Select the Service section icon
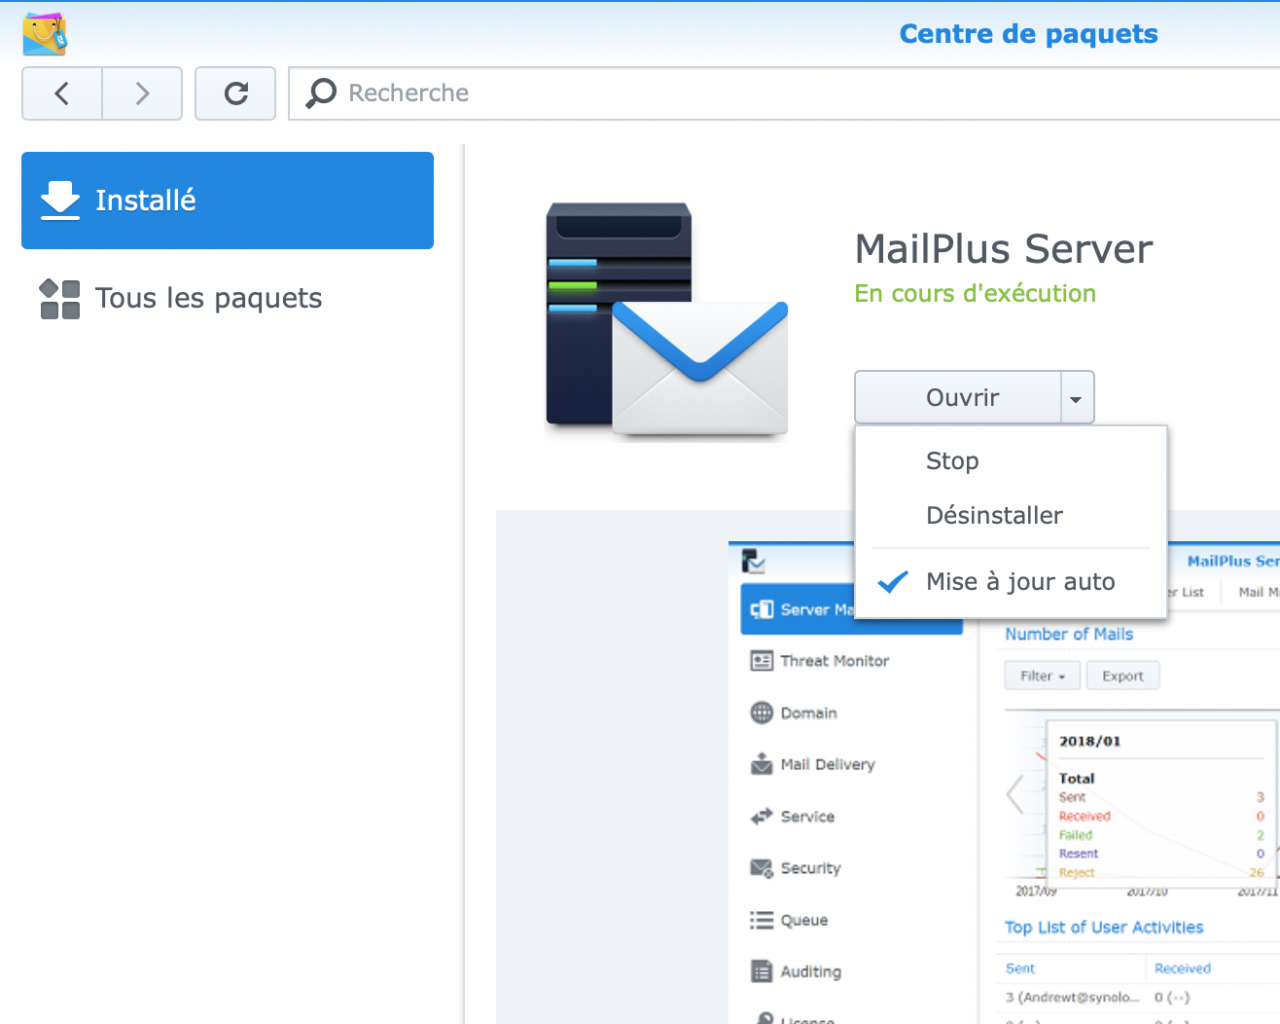The height and width of the screenshot is (1024, 1280). tap(762, 816)
